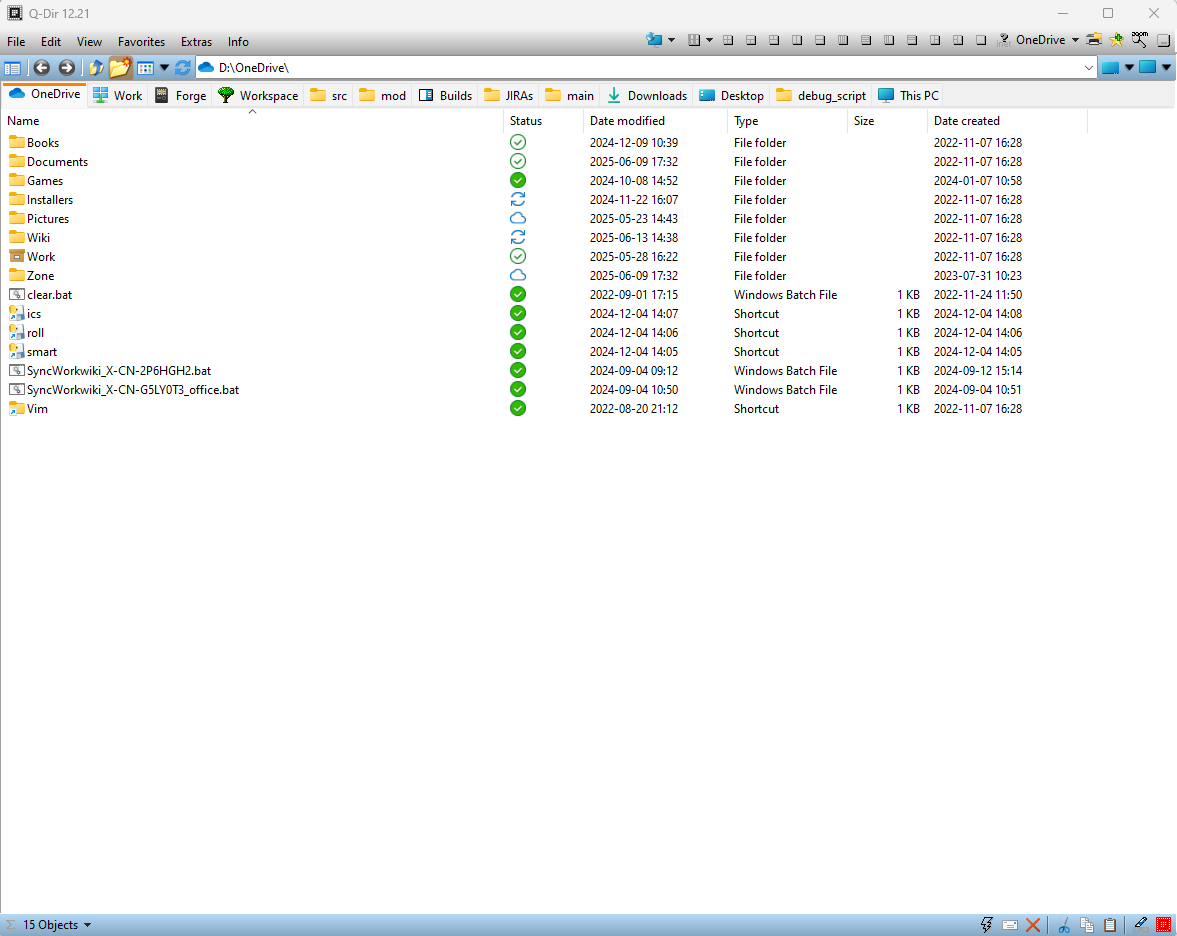
Task: Click the clipboard paste icon in status bar
Action: (x=1109, y=925)
